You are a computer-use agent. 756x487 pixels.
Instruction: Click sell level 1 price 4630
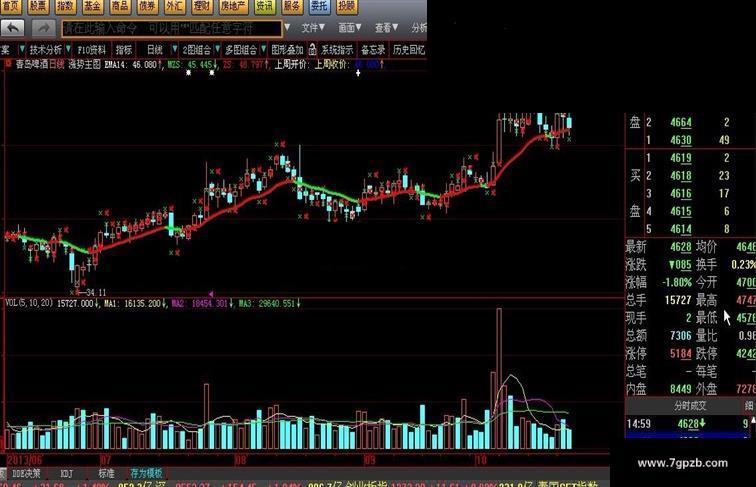coord(681,140)
